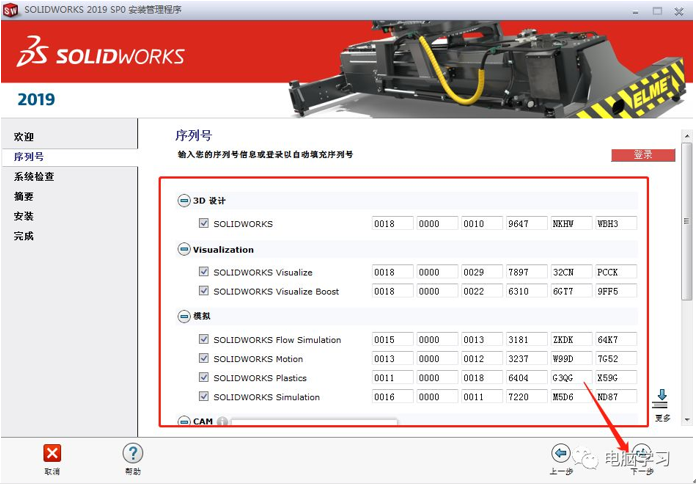Select 摘要 step in sidebar
696x484 pixels.
pos(24,196)
